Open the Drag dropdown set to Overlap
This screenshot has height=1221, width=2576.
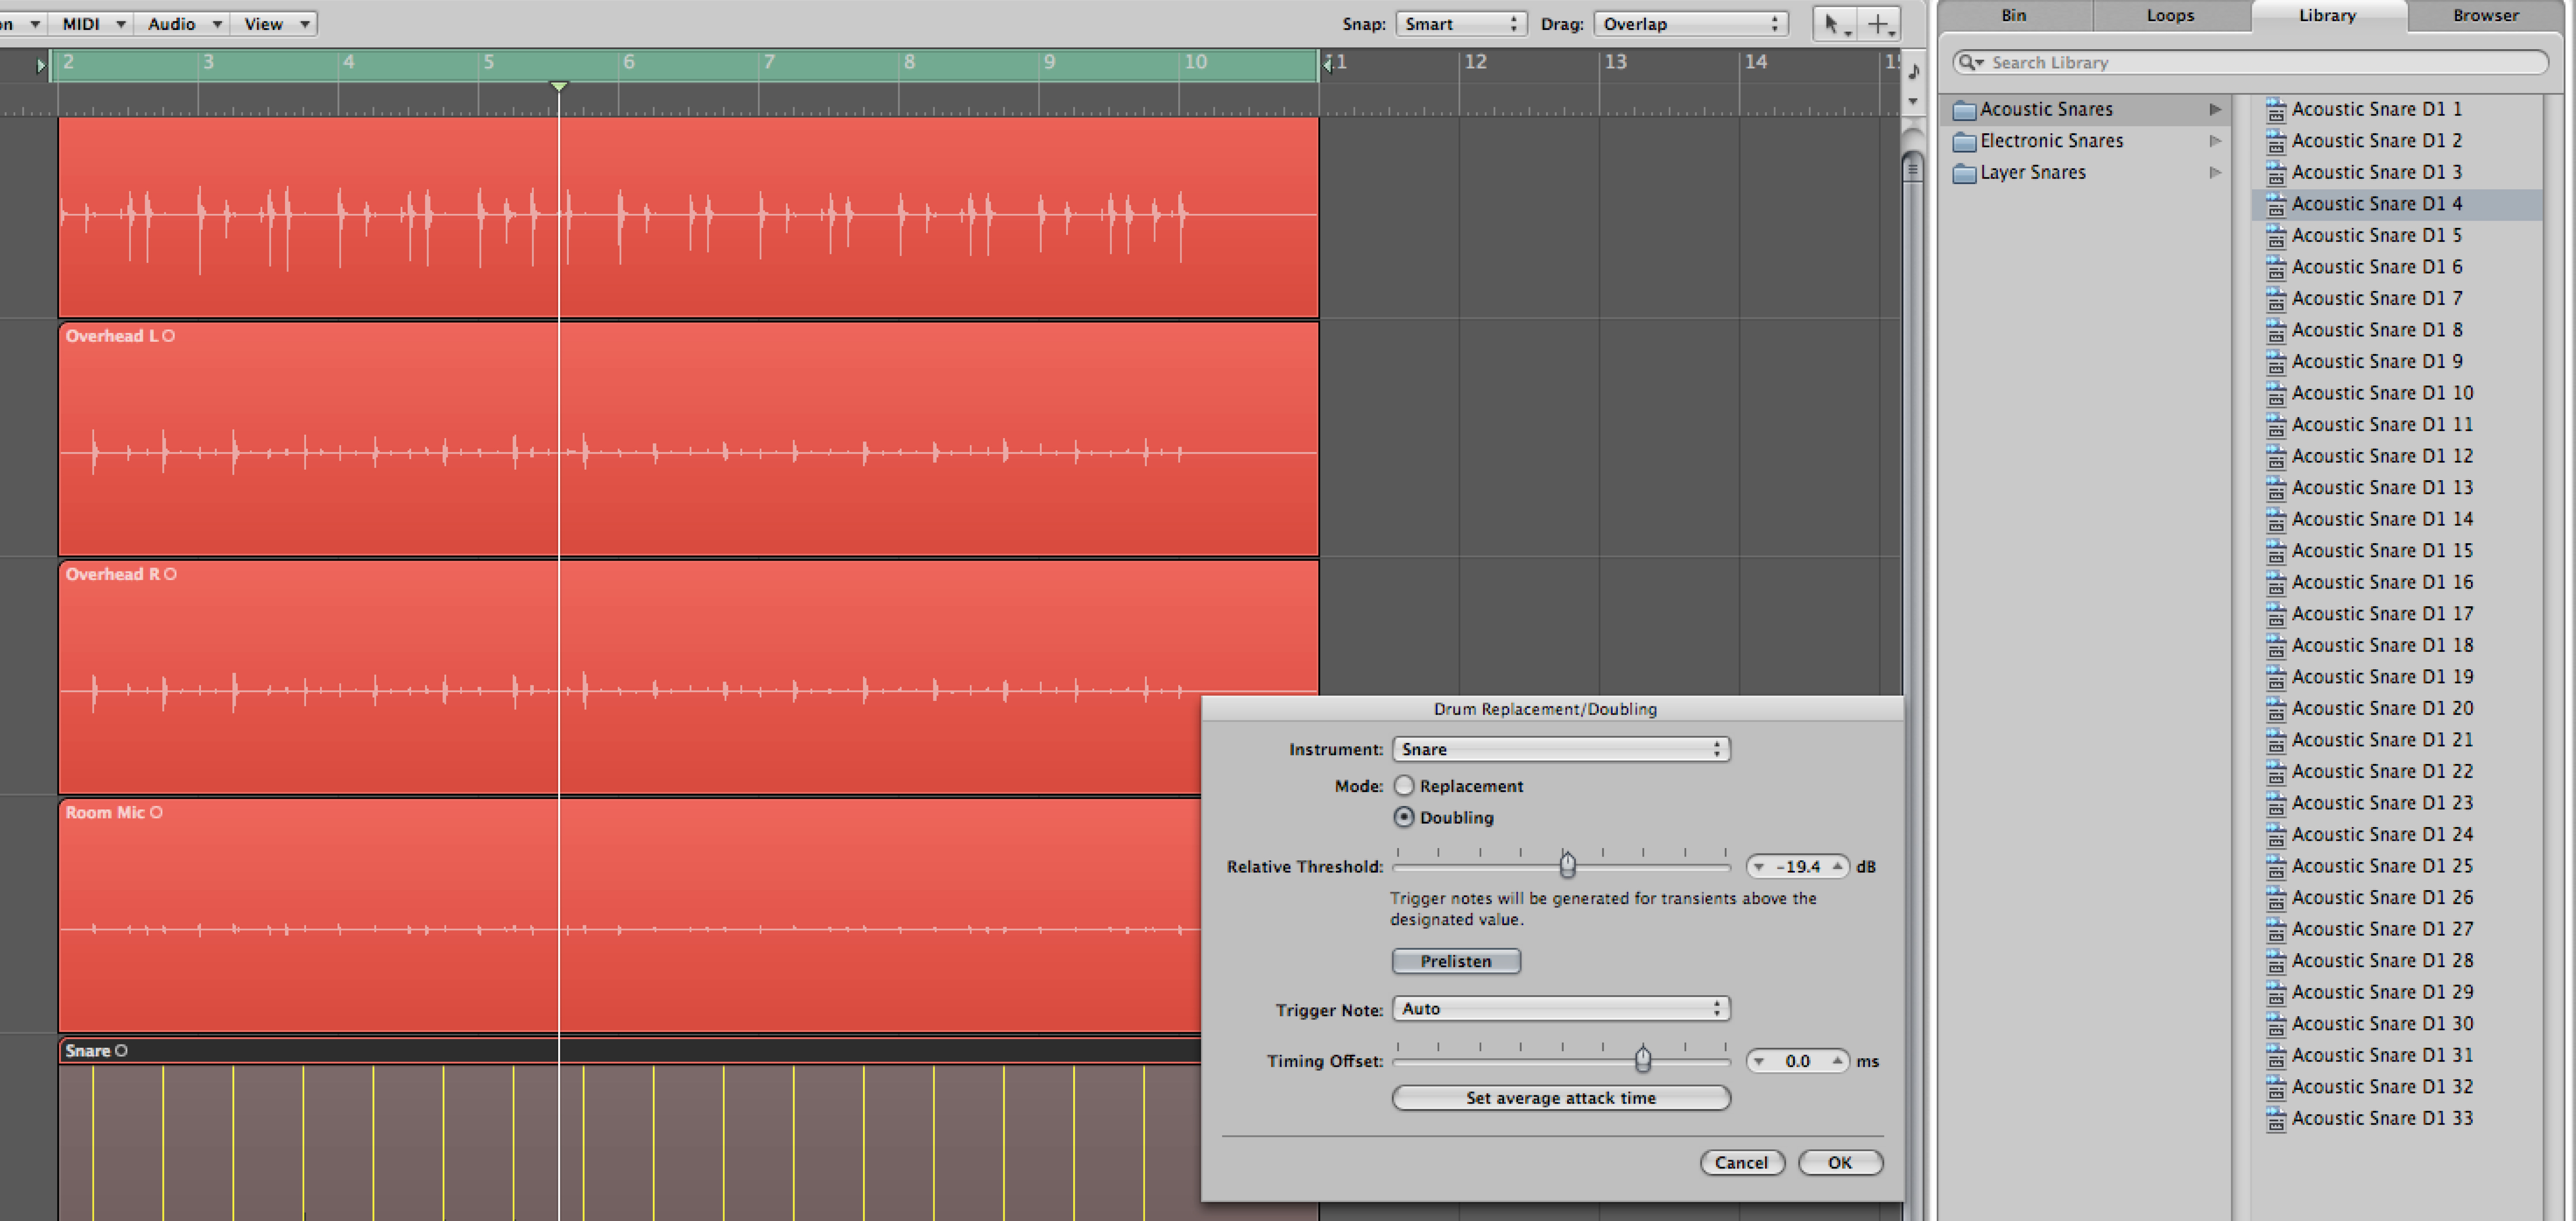point(1691,24)
